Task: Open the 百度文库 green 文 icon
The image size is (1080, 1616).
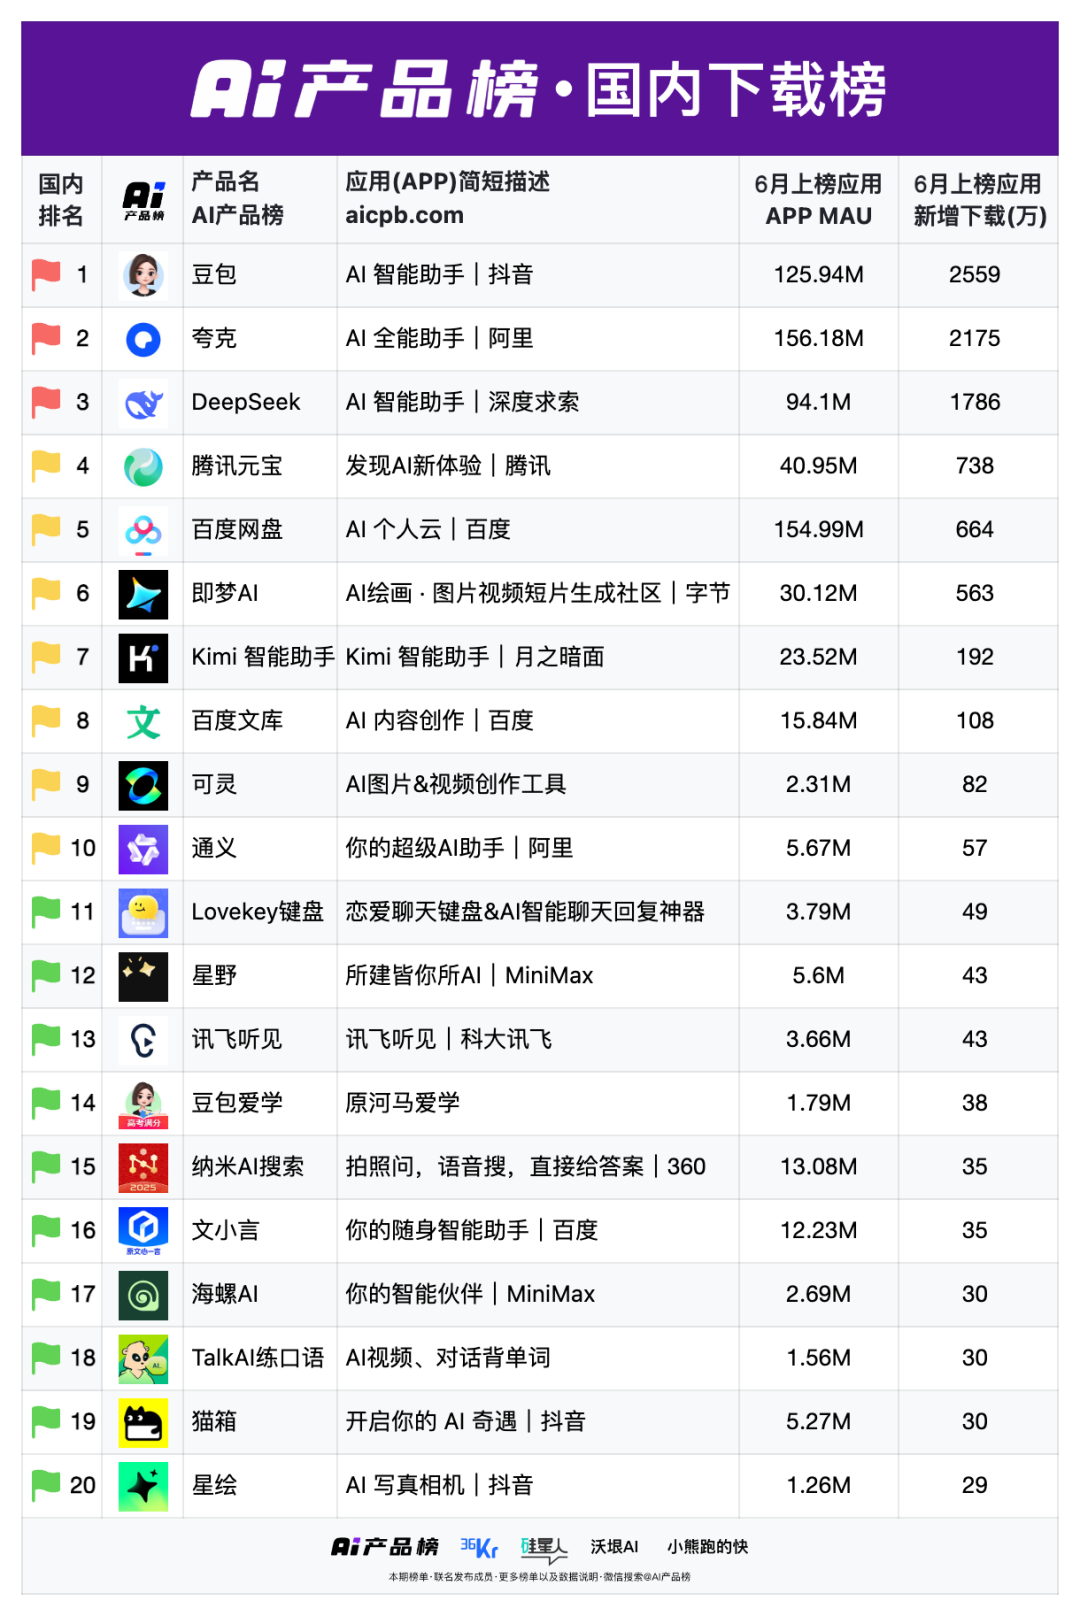Action: coord(143,721)
